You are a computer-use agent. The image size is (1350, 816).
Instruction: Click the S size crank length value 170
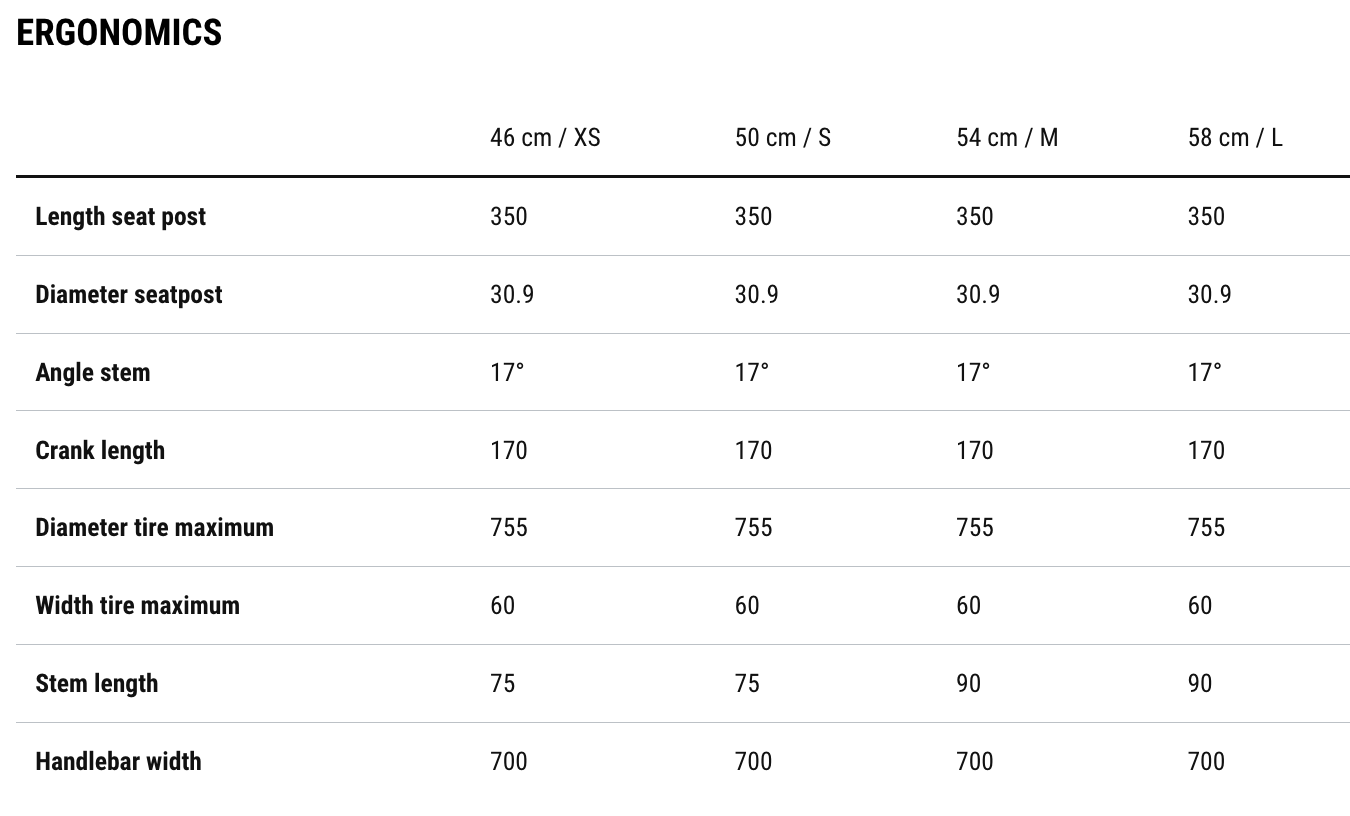tap(753, 450)
